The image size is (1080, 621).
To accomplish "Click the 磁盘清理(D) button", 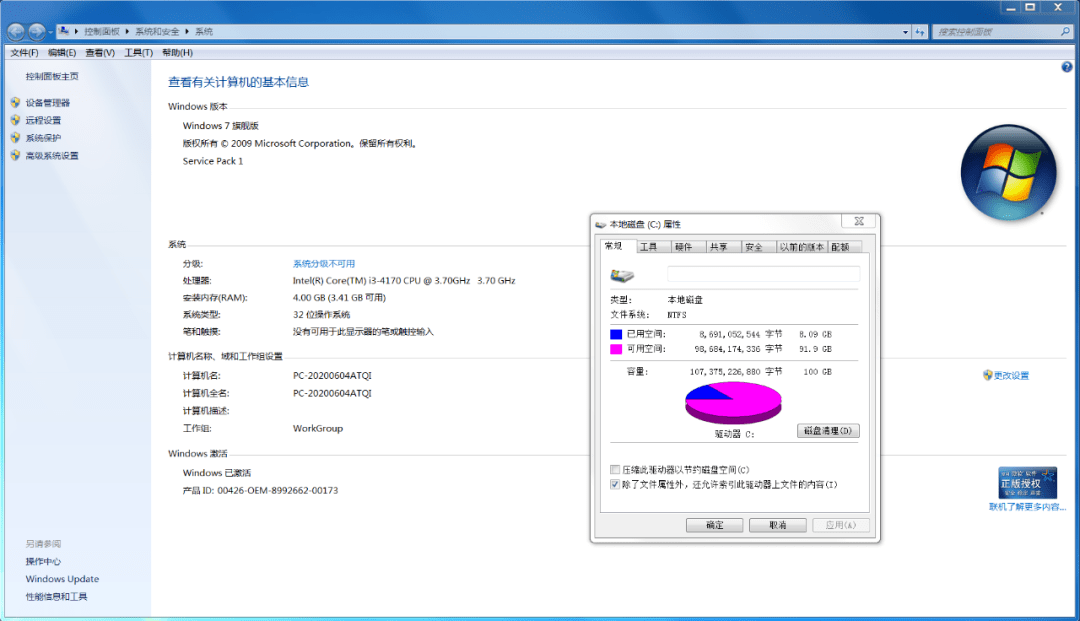I will tap(828, 431).
